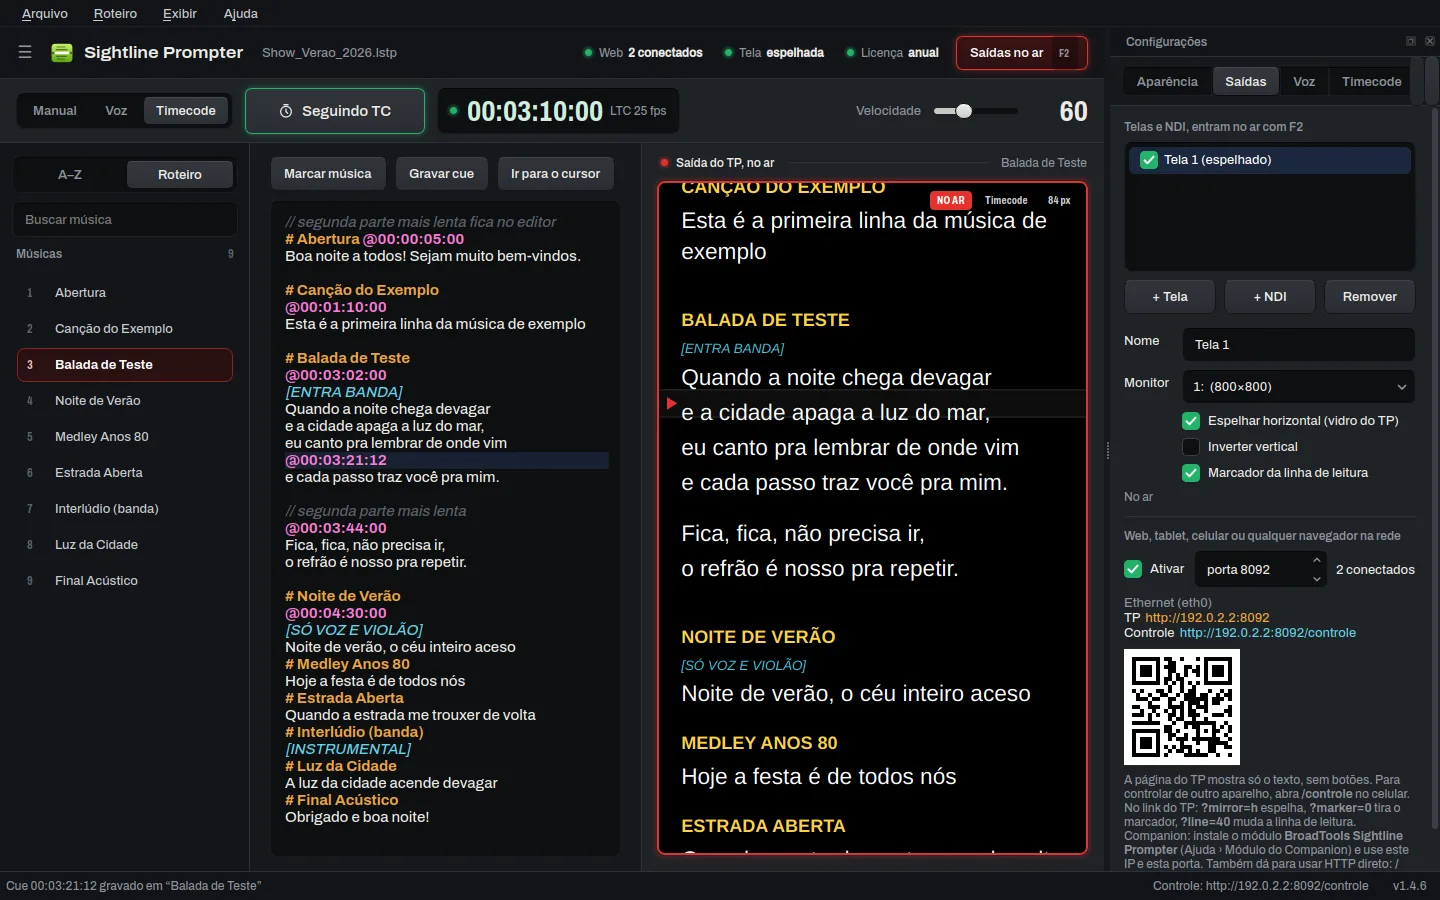Adjust the Velocidade slider handle
The width and height of the screenshot is (1440, 900).
[964, 111]
